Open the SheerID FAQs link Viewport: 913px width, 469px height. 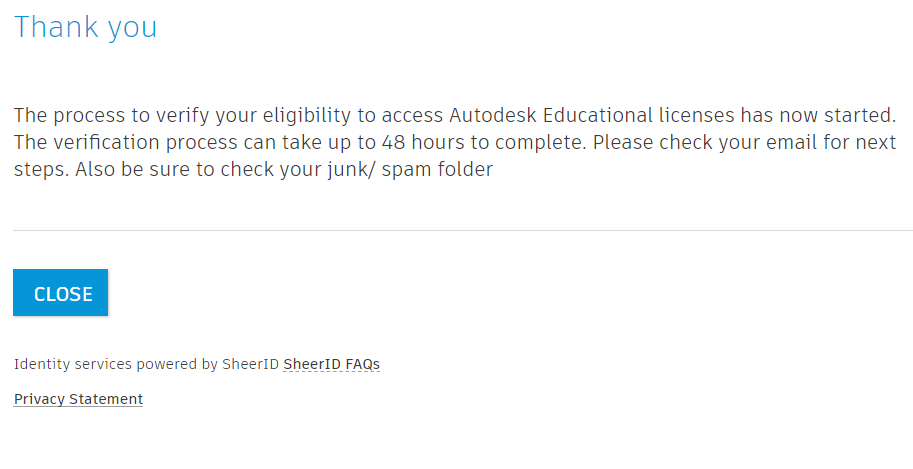[331, 364]
